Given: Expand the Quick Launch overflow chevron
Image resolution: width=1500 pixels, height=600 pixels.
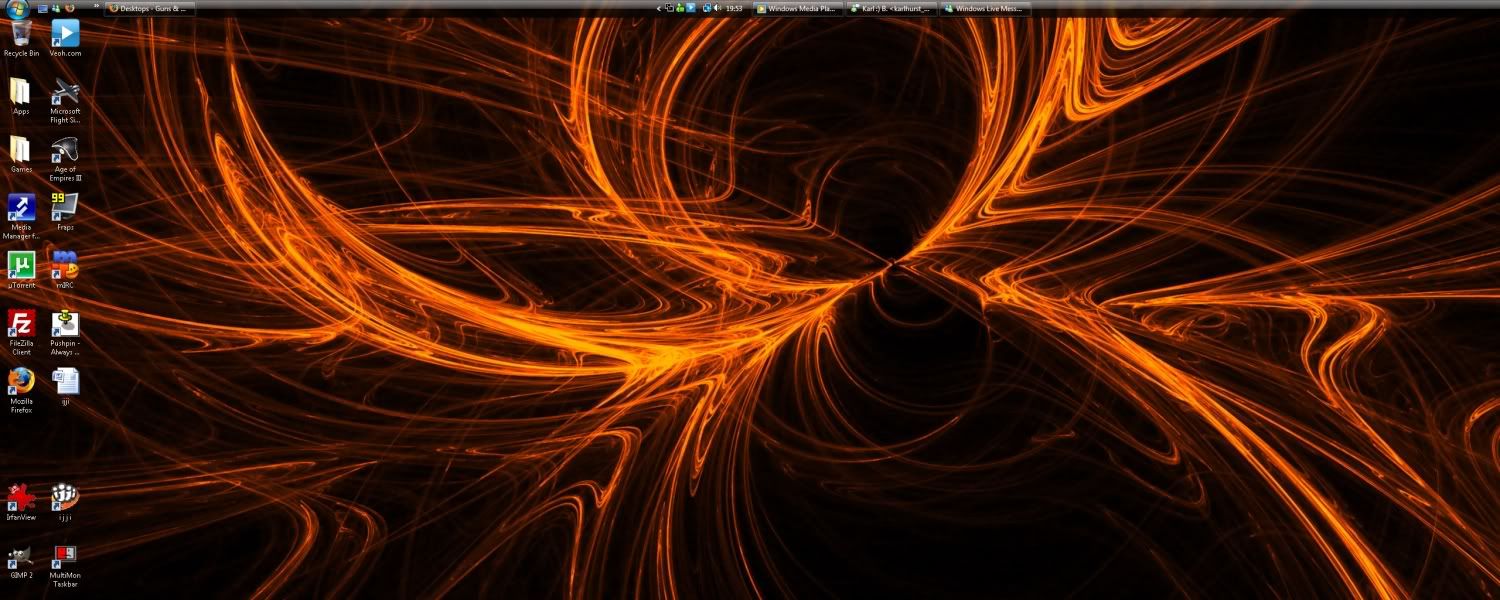Looking at the screenshot, I should (96, 7).
